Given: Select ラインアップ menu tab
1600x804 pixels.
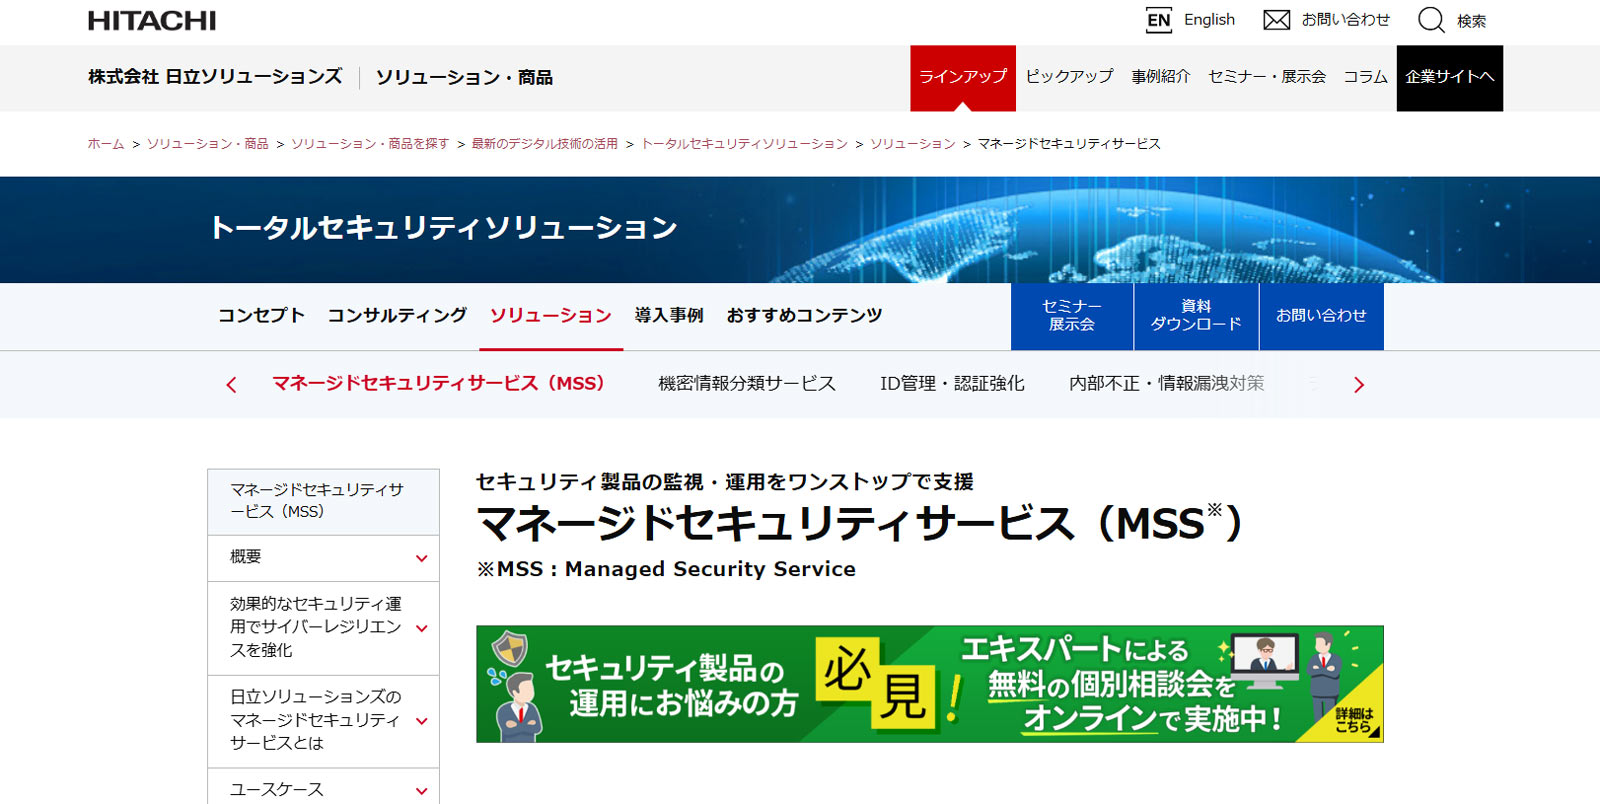Looking at the screenshot, I should 963,78.
